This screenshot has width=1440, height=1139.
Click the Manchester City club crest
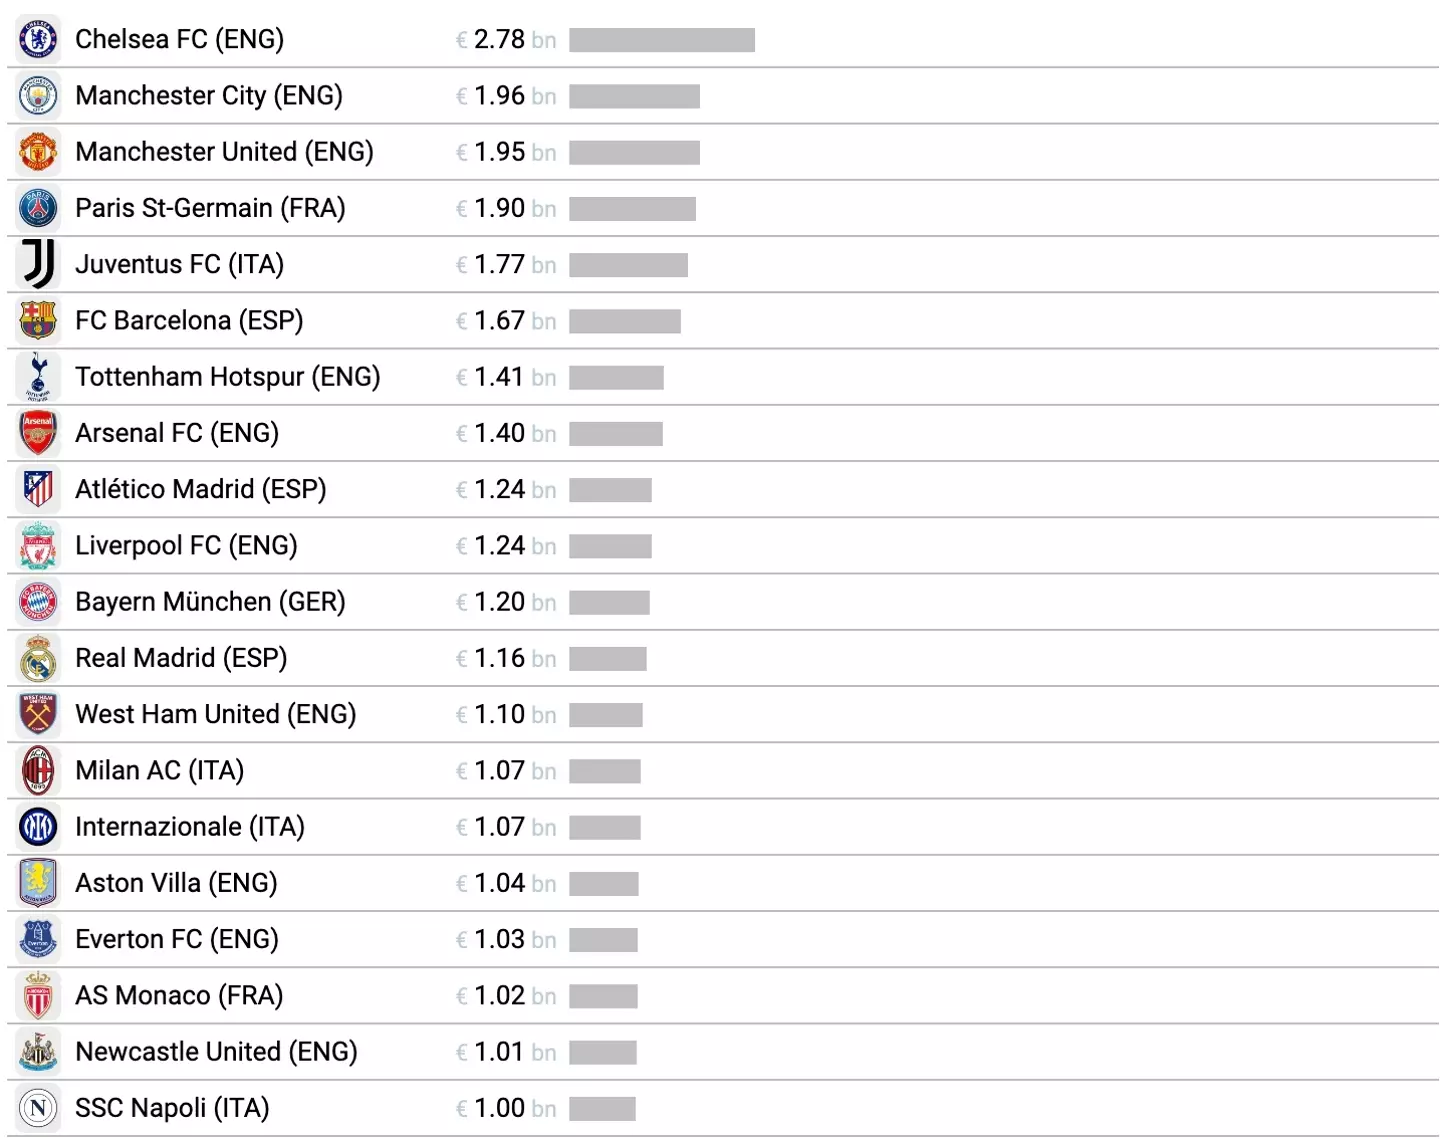38,96
